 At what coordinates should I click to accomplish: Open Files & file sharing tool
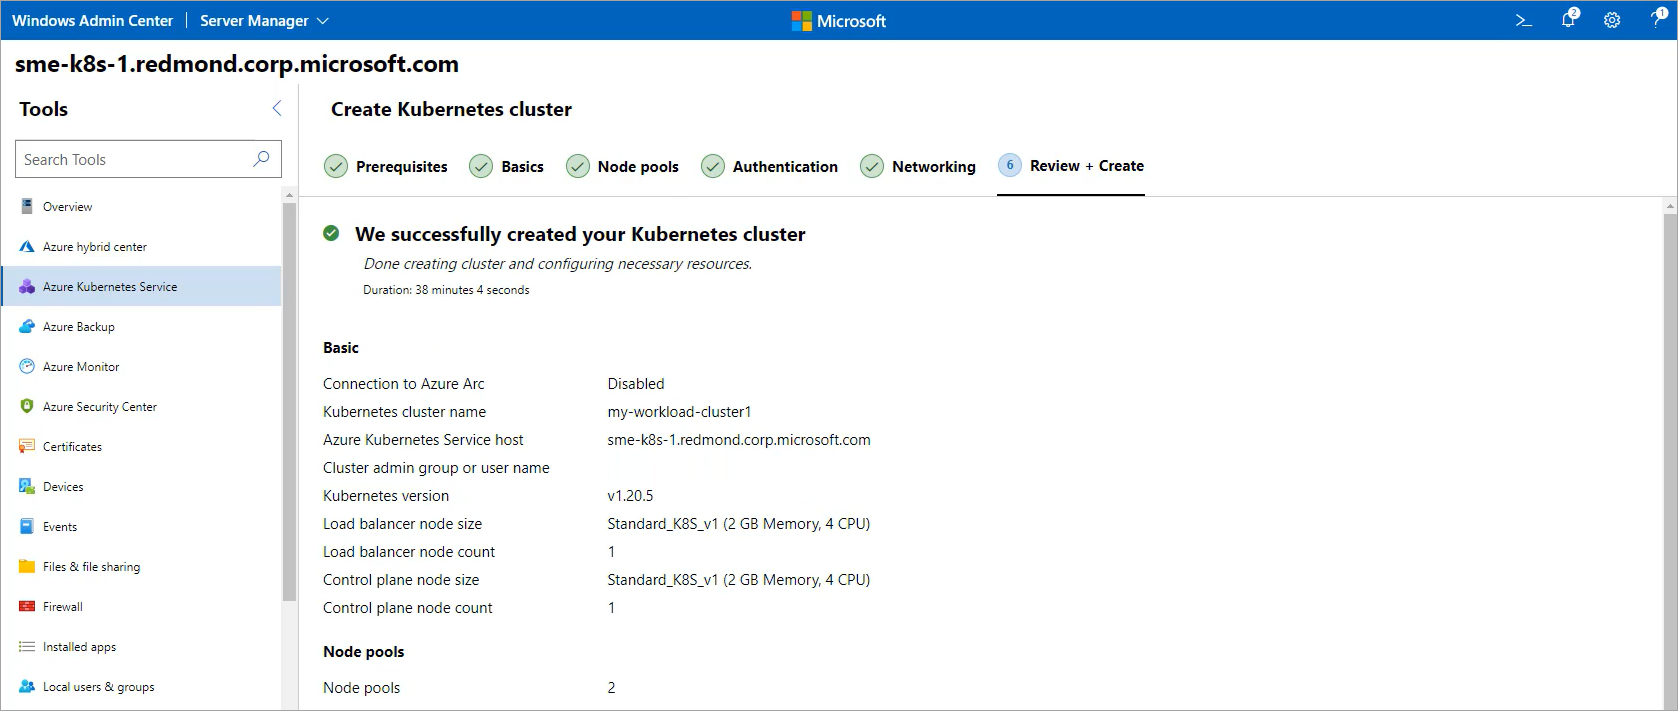(x=142, y=566)
